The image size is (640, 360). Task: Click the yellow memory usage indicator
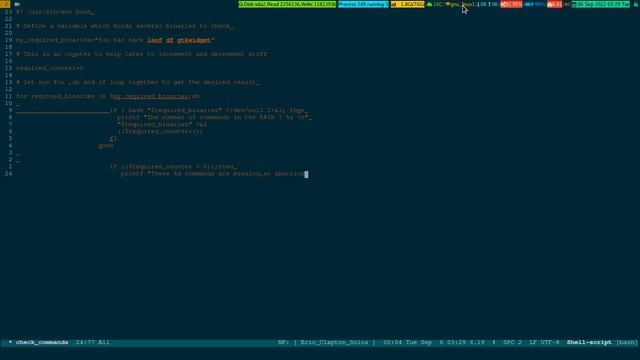coord(407,4)
